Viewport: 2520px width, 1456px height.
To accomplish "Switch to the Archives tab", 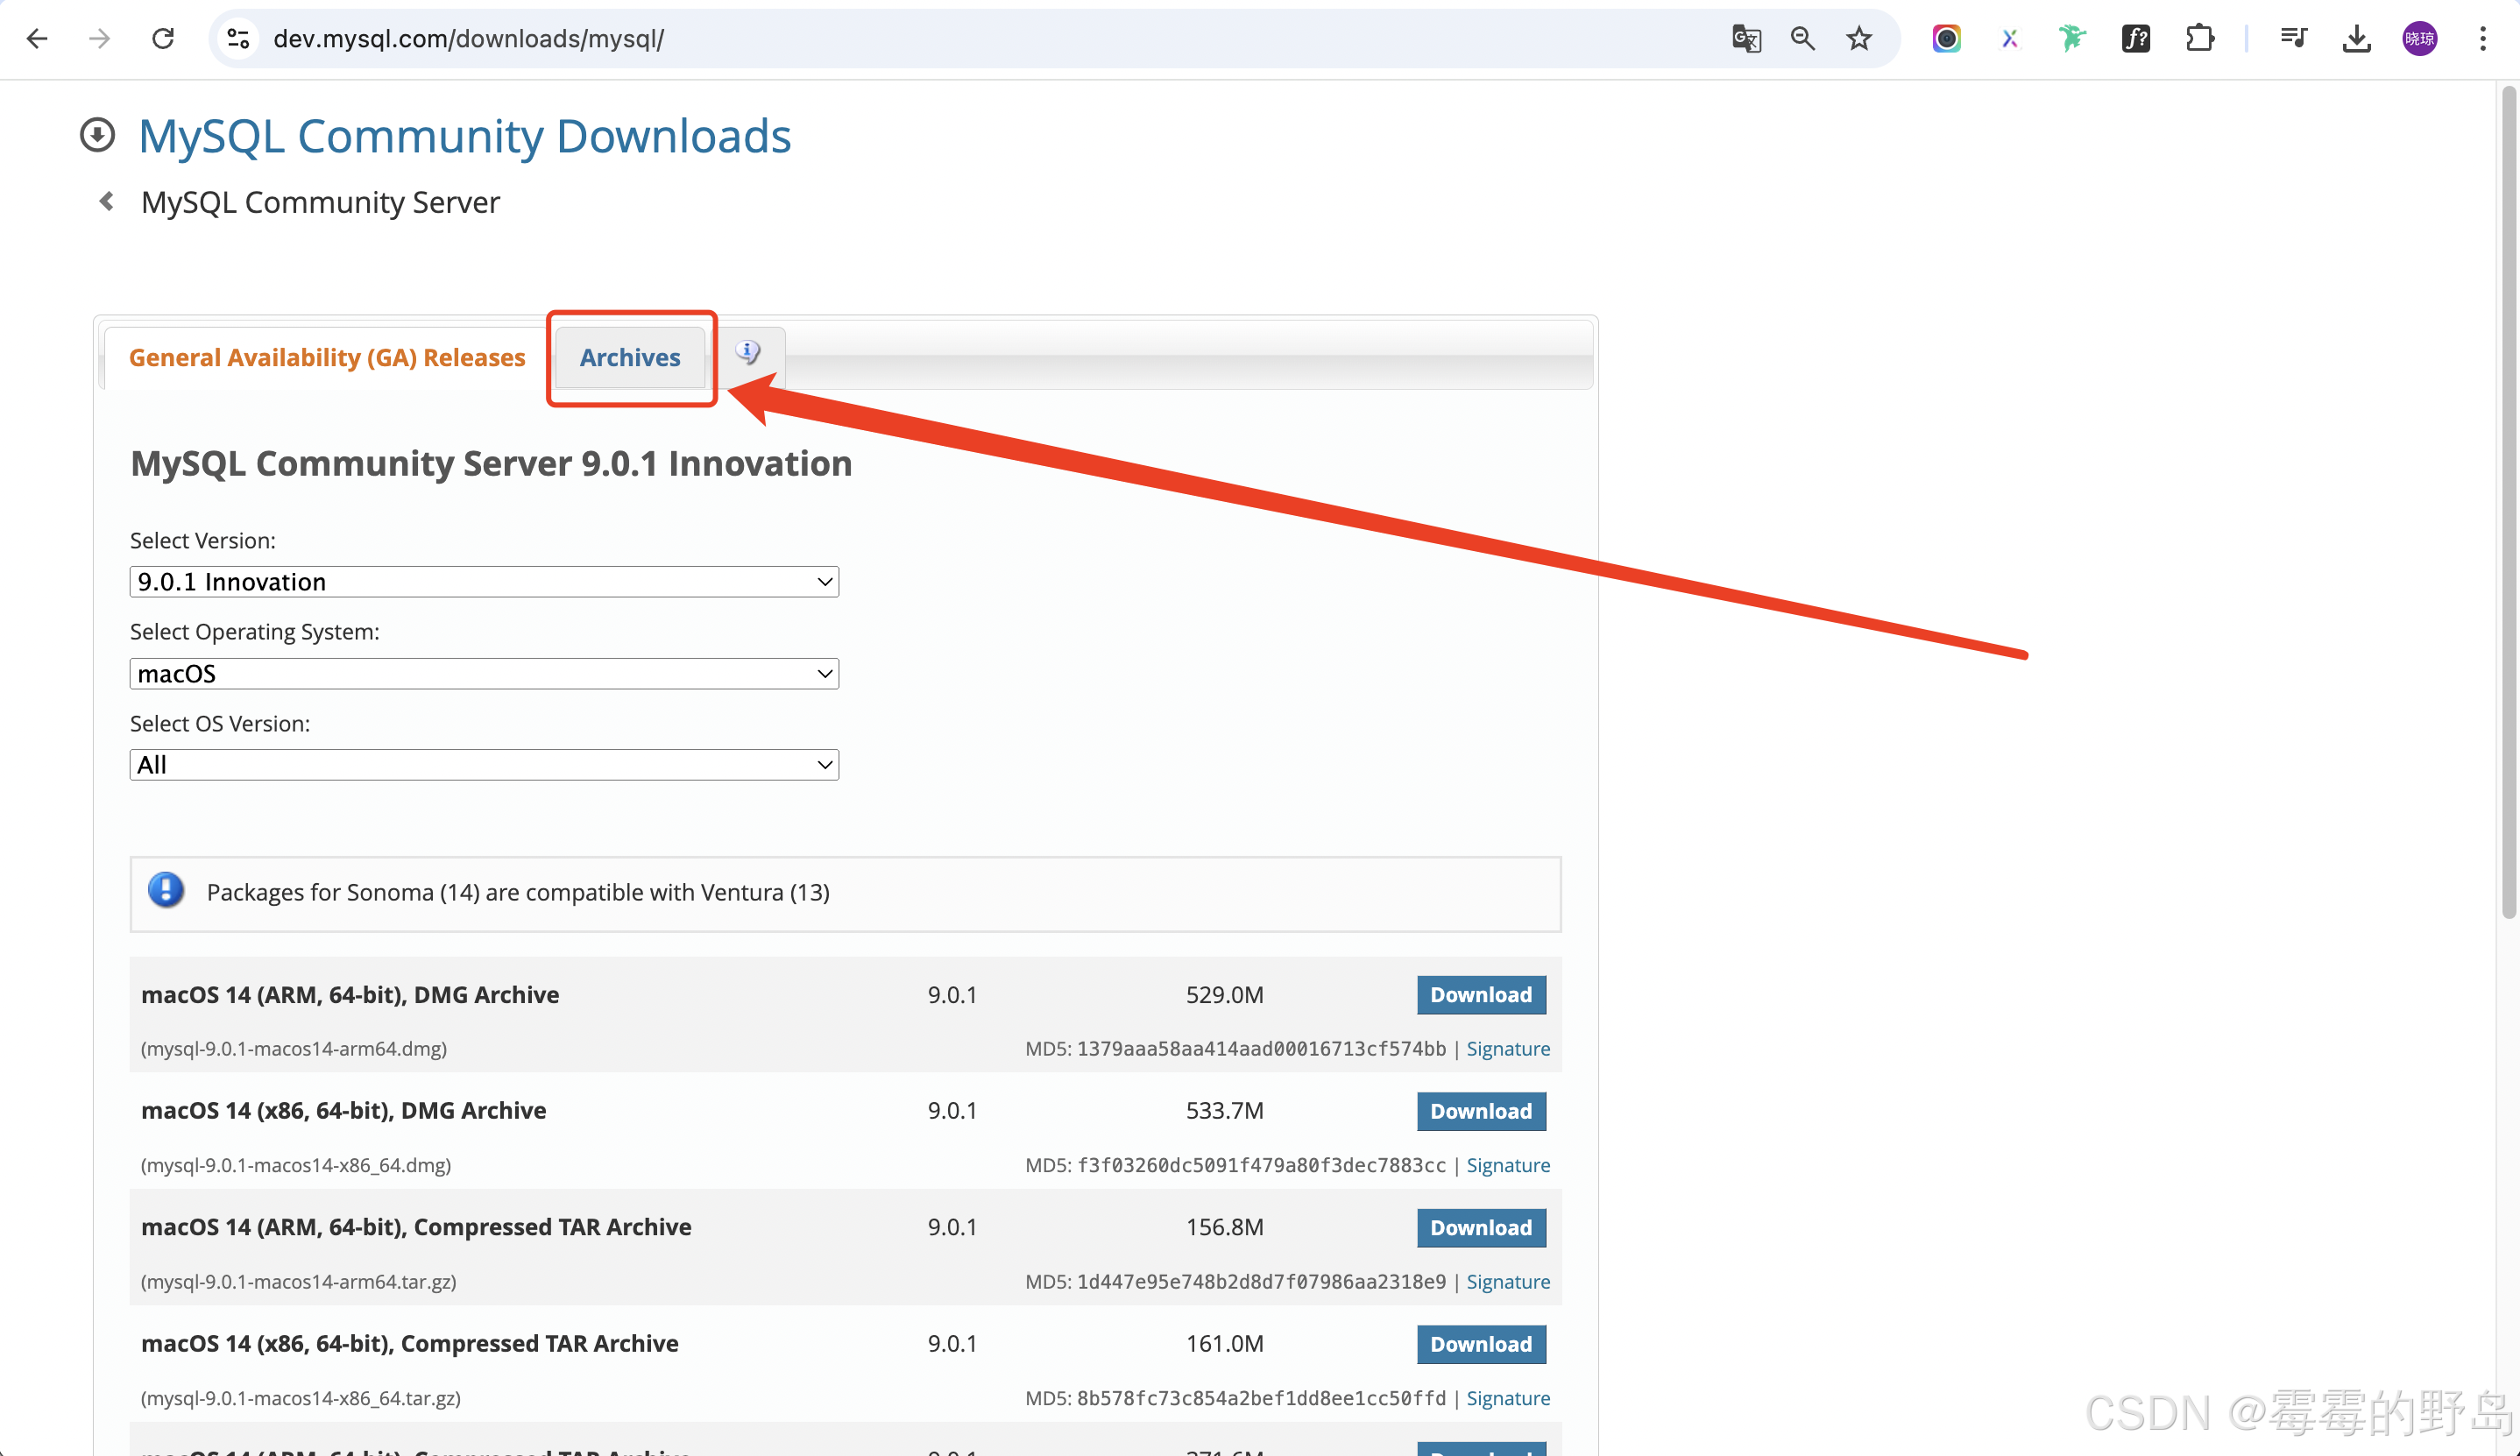I will (630, 358).
